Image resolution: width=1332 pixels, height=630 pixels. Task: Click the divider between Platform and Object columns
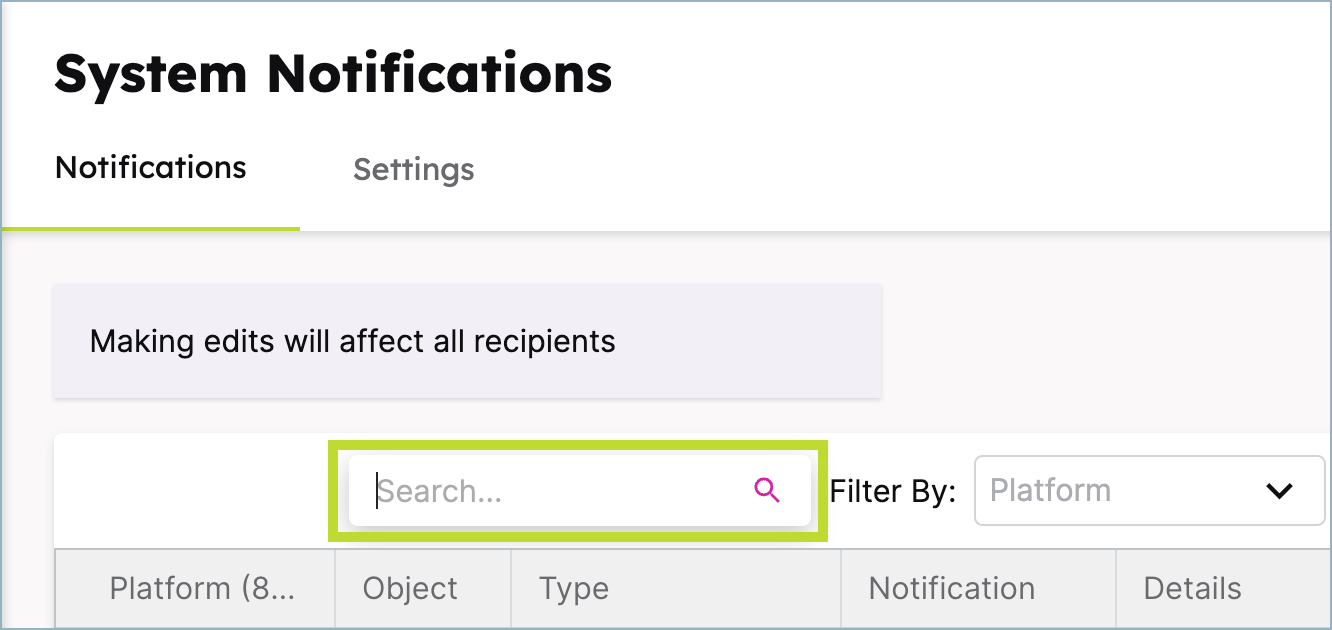pos(335,588)
